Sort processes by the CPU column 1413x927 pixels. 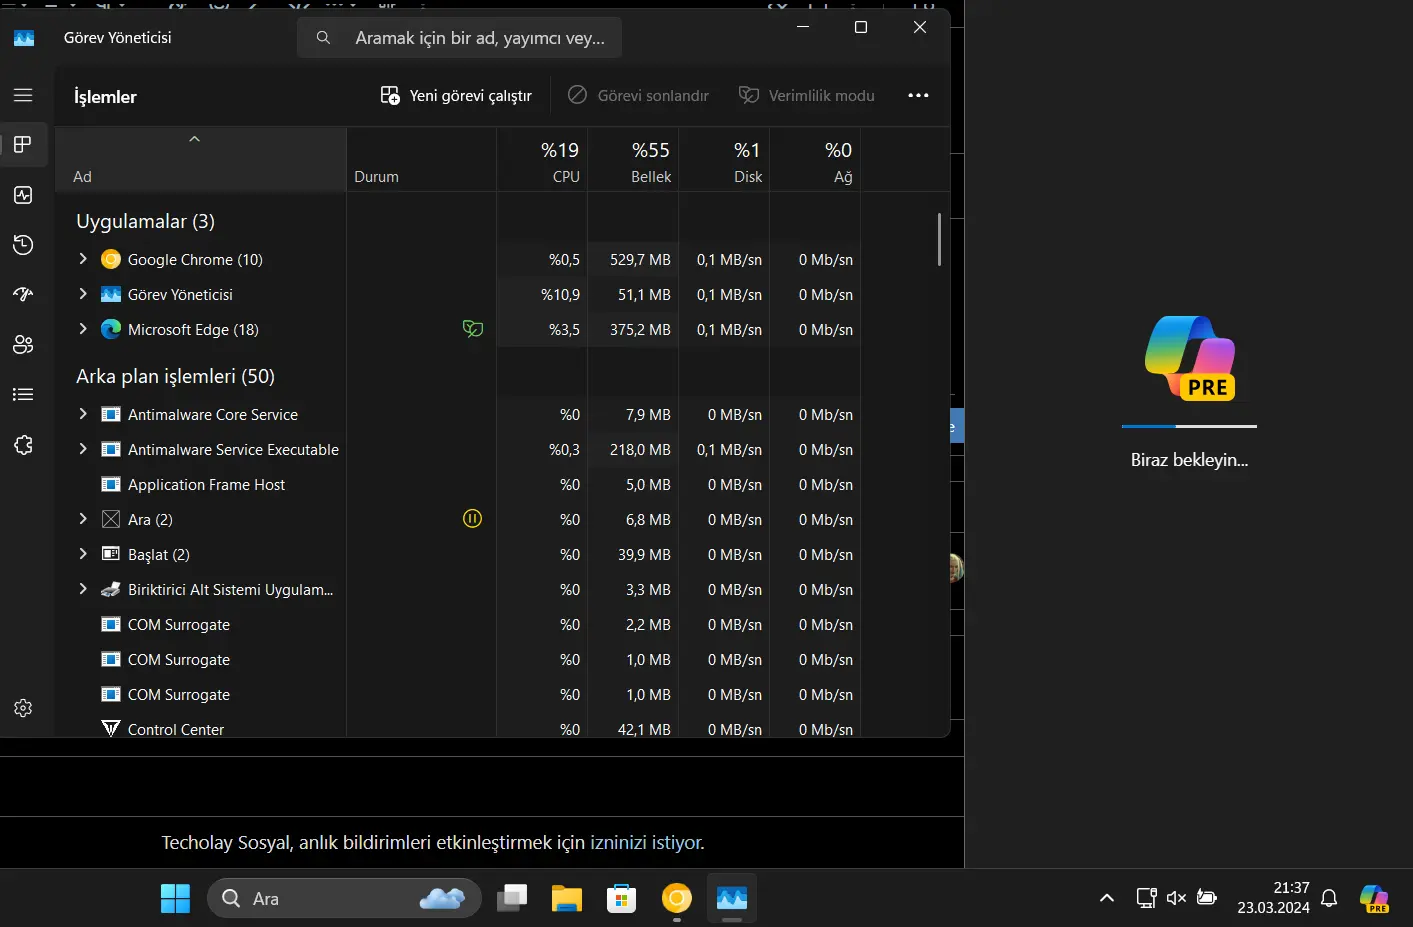coord(542,160)
